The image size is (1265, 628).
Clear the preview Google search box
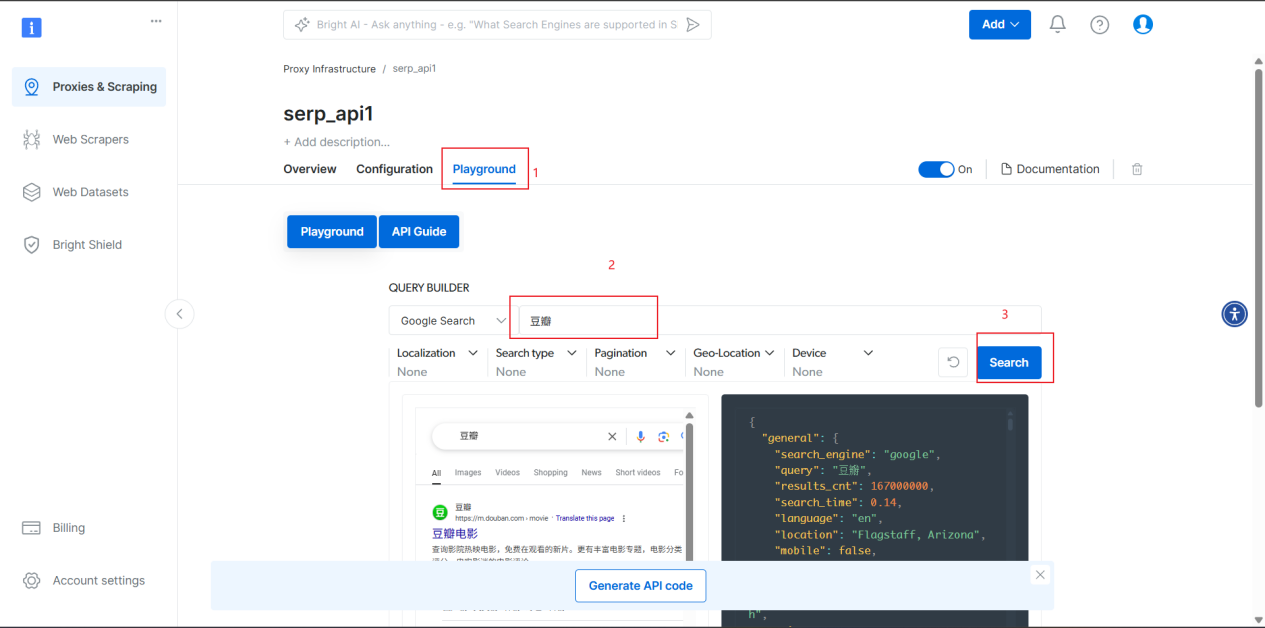point(613,436)
